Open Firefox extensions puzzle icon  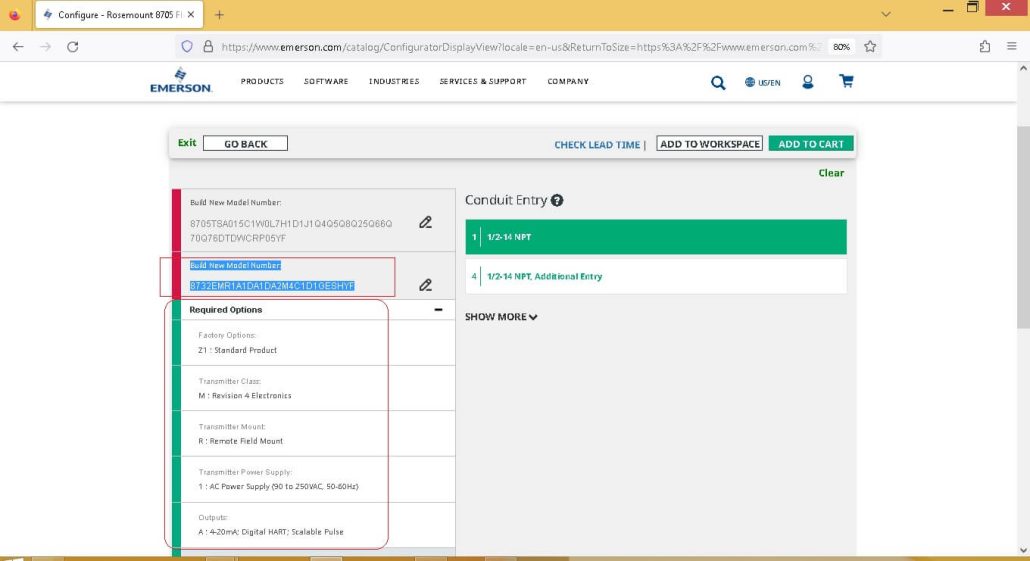click(985, 47)
